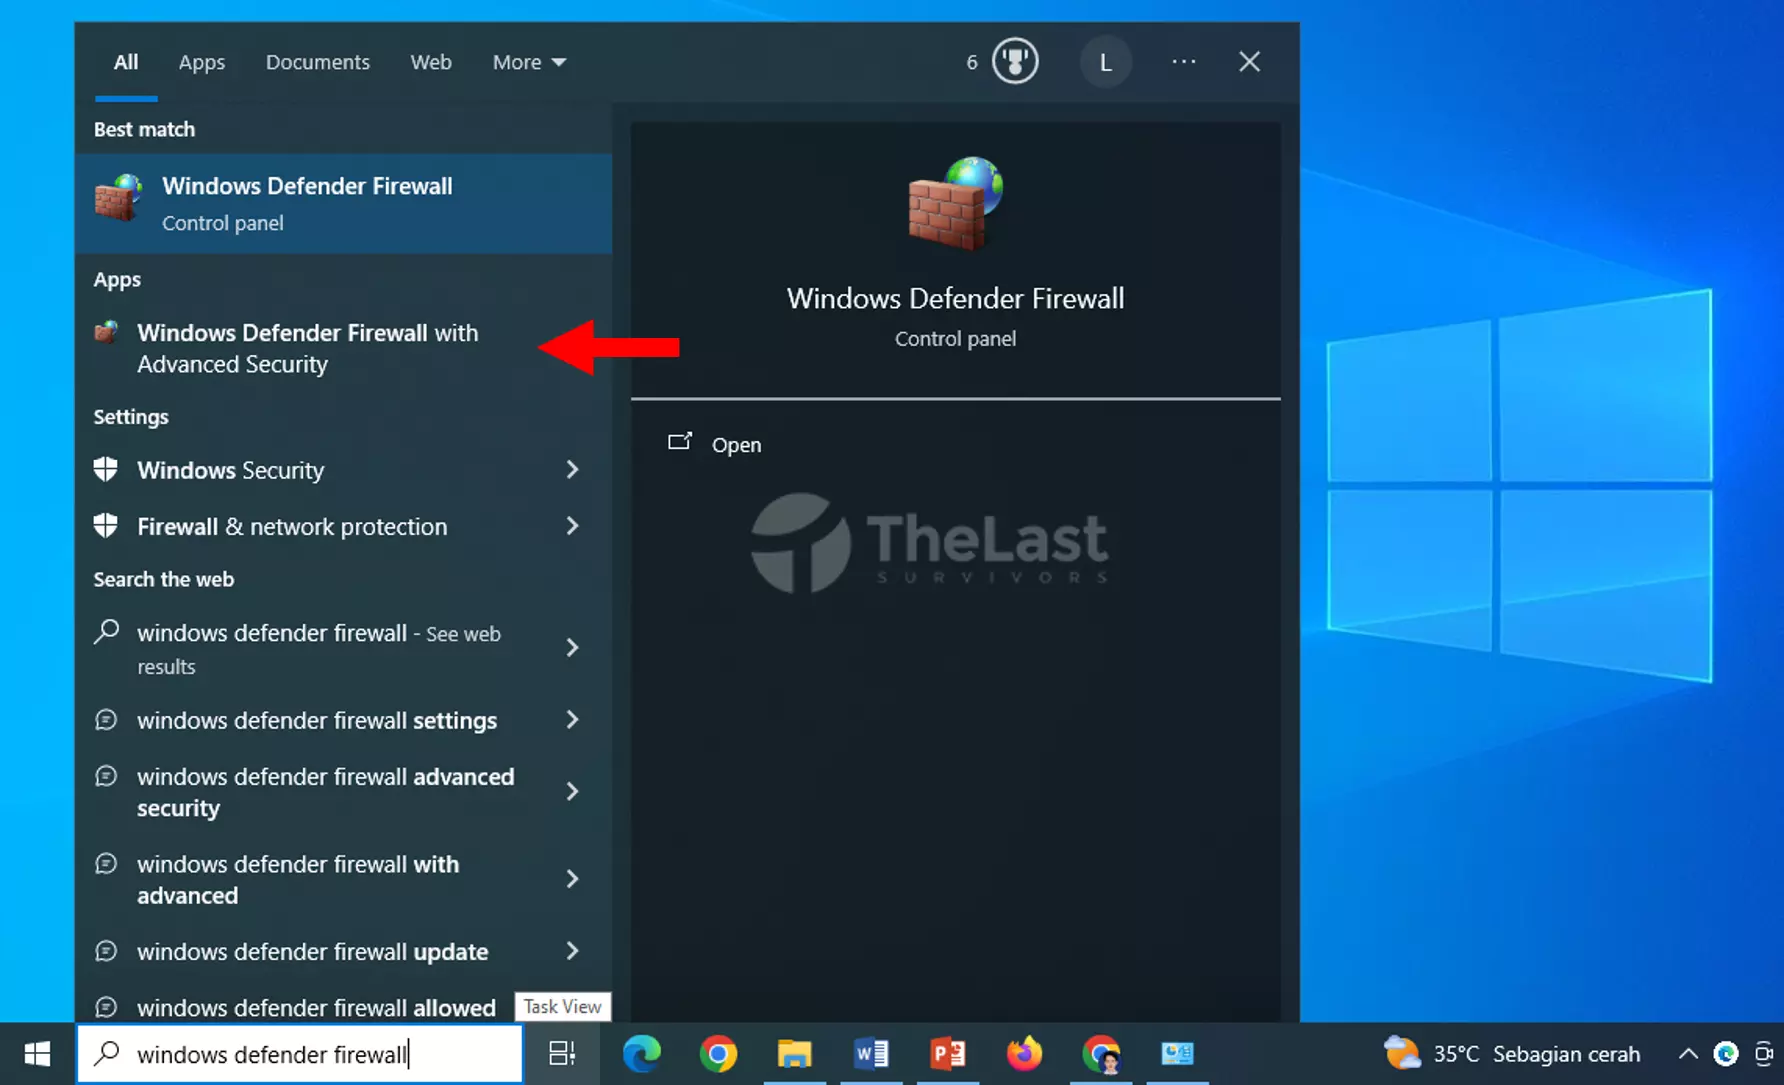
Task: Expand the firewall update suggestion chevron
Action: point(572,951)
